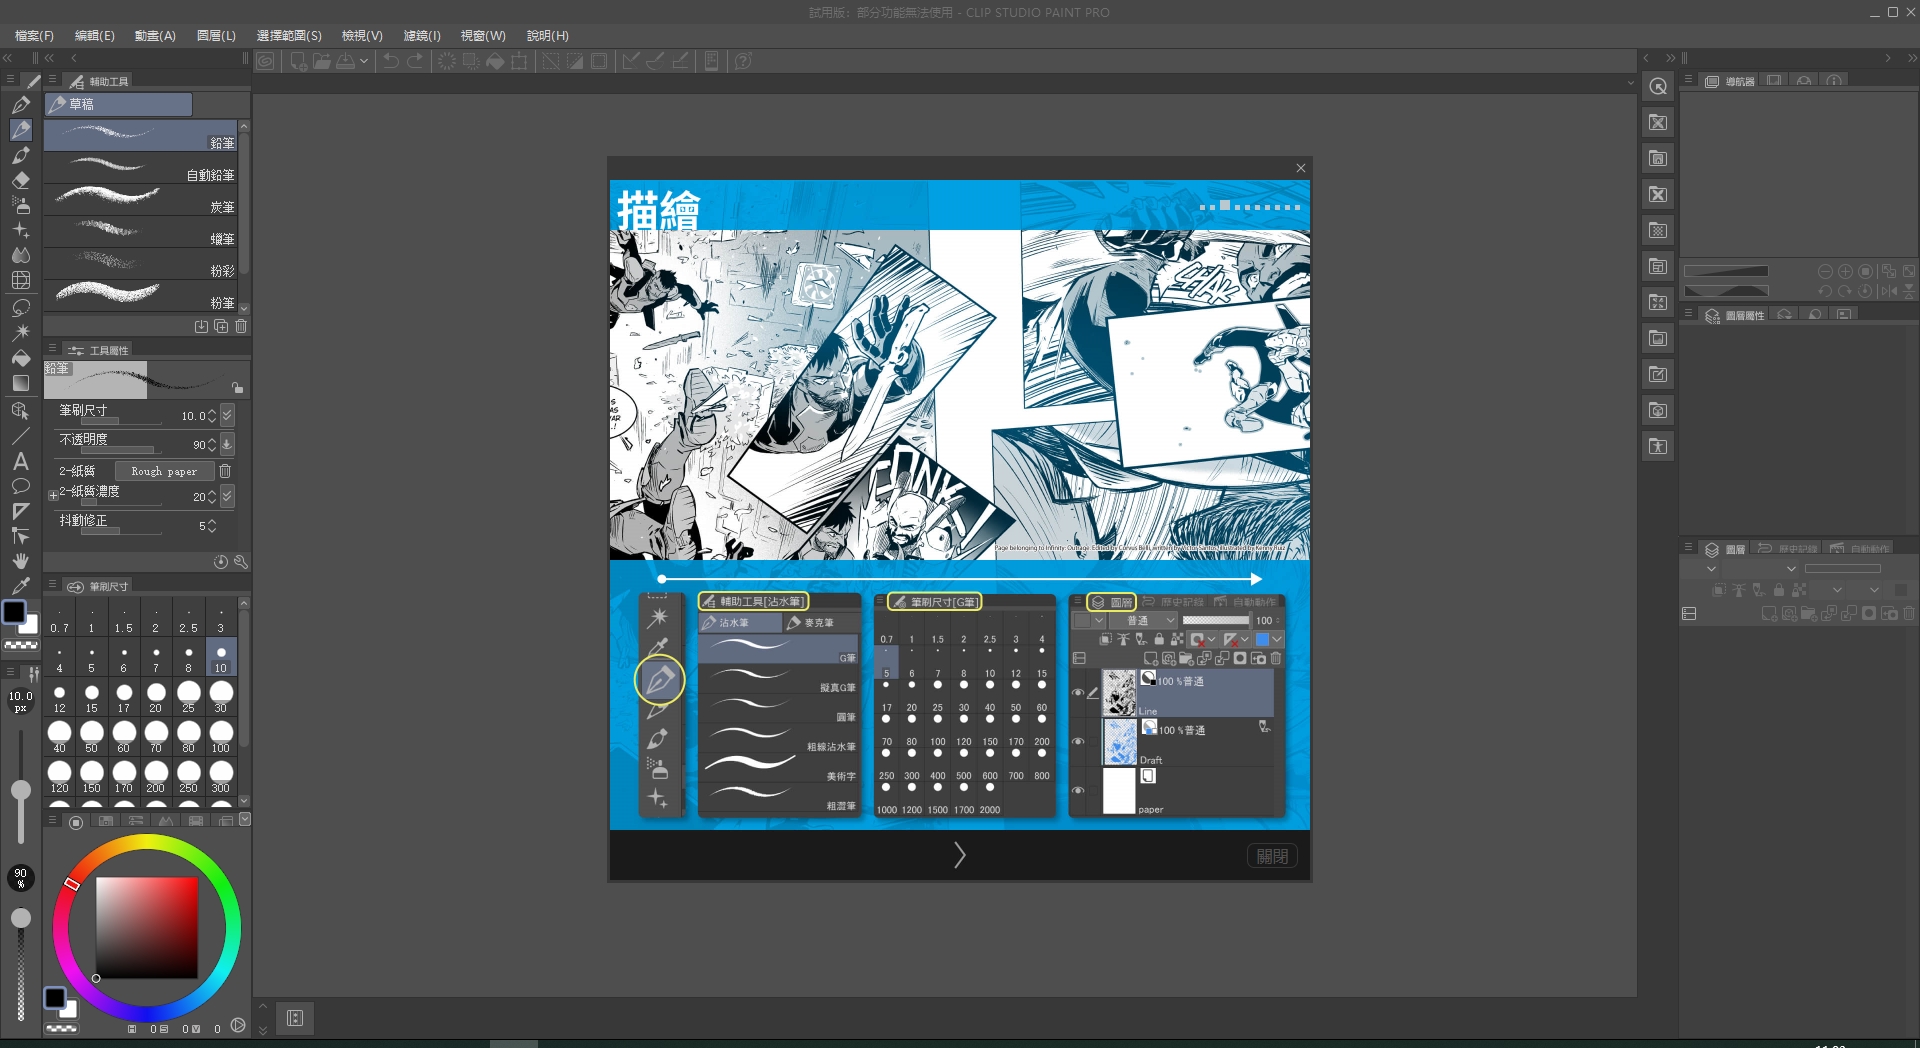The width and height of the screenshot is (1920, 1048).
Task: Click the Undo icon in the command bar
Action: point(390,61)
